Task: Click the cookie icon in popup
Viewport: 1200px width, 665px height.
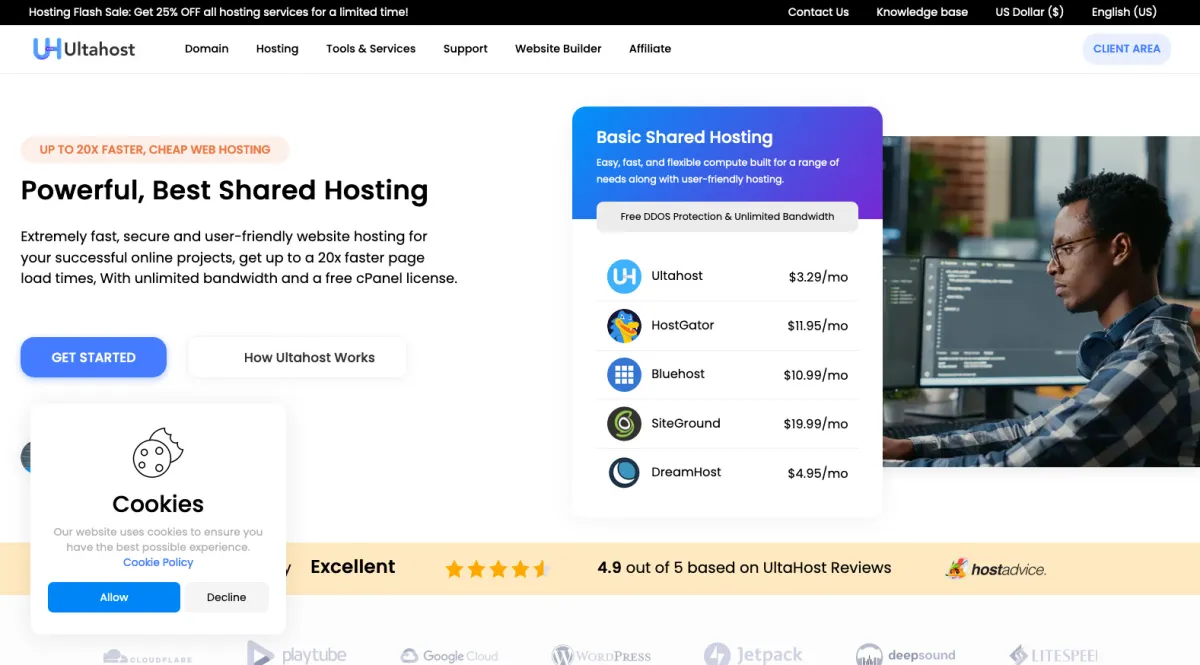Action: point(158,453)
